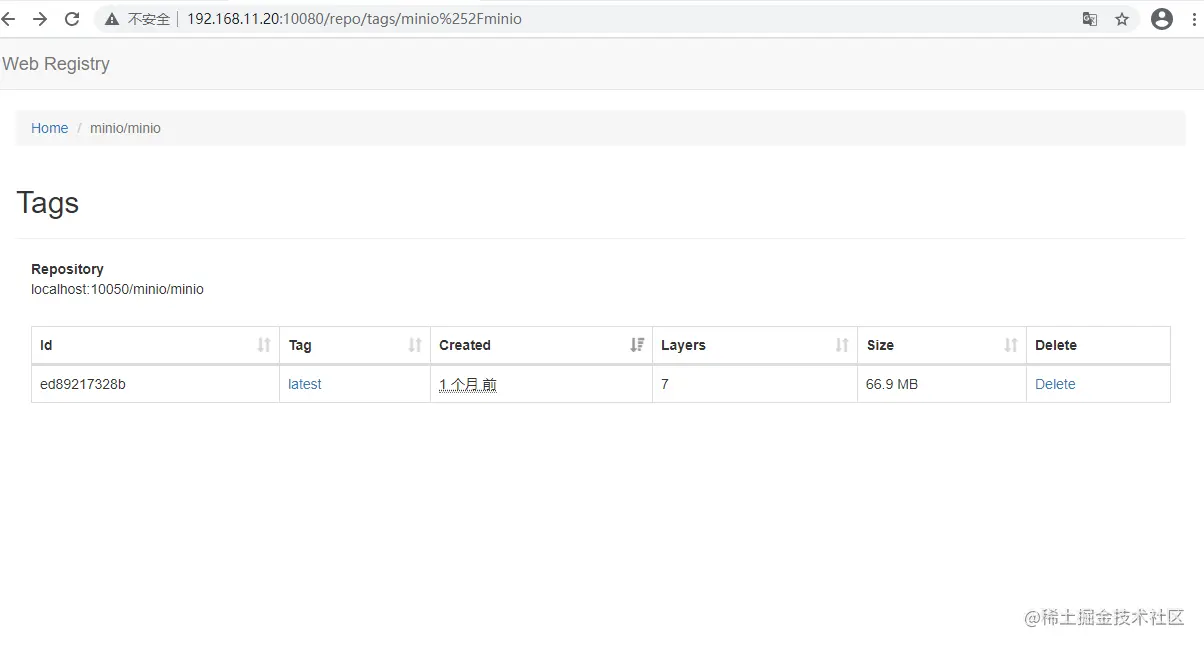1204x647 pixels.
Task: Click the size value 66.9 MB
Action: click(892, 384)
